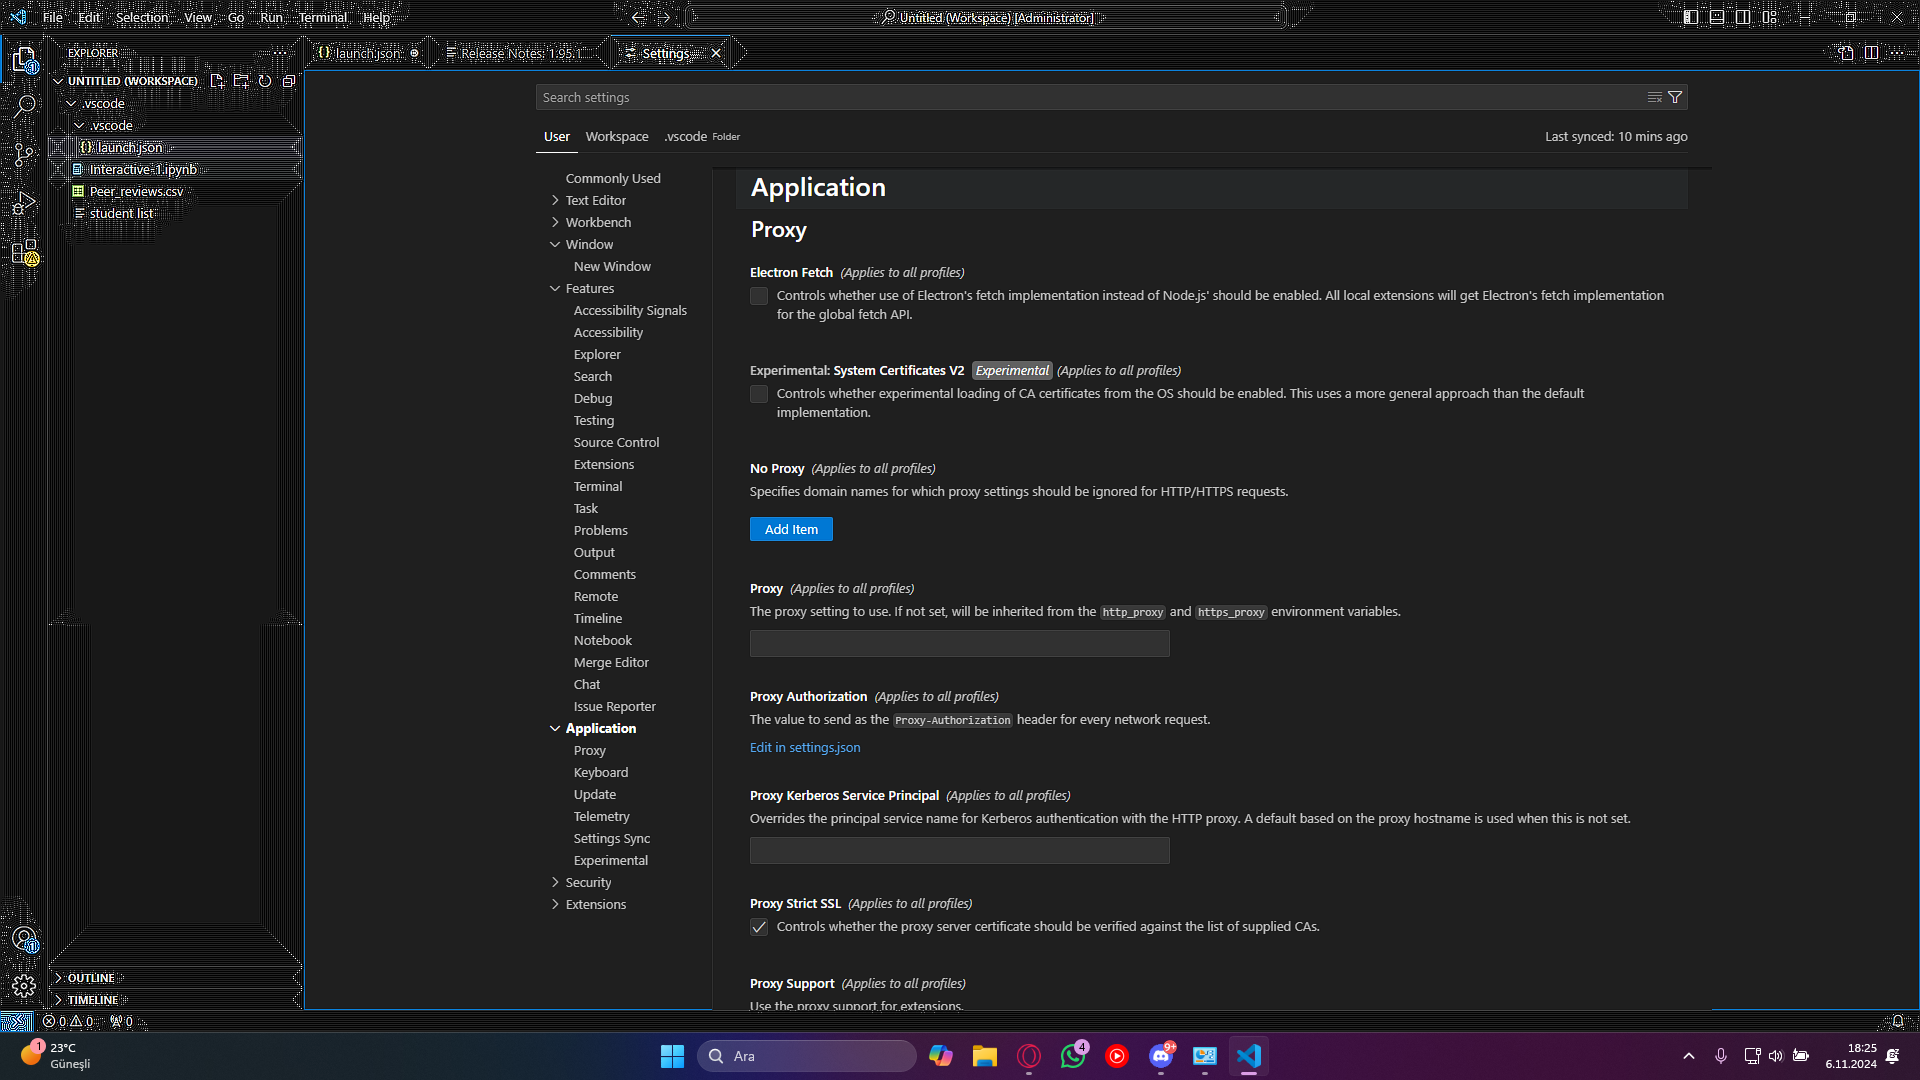Go to Telemetry settings section

pos(601,816)
